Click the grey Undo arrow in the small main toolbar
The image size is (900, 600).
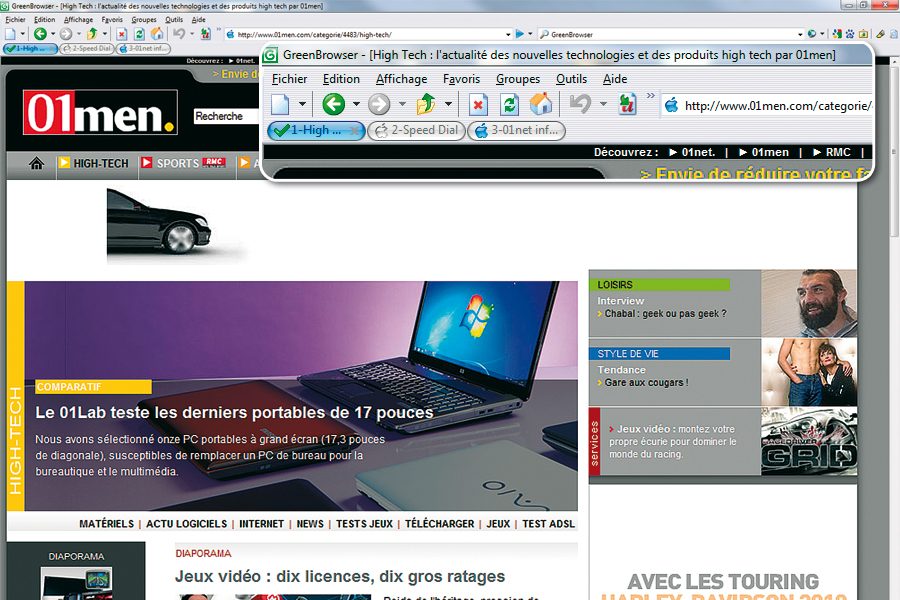[x=180, y=34]
